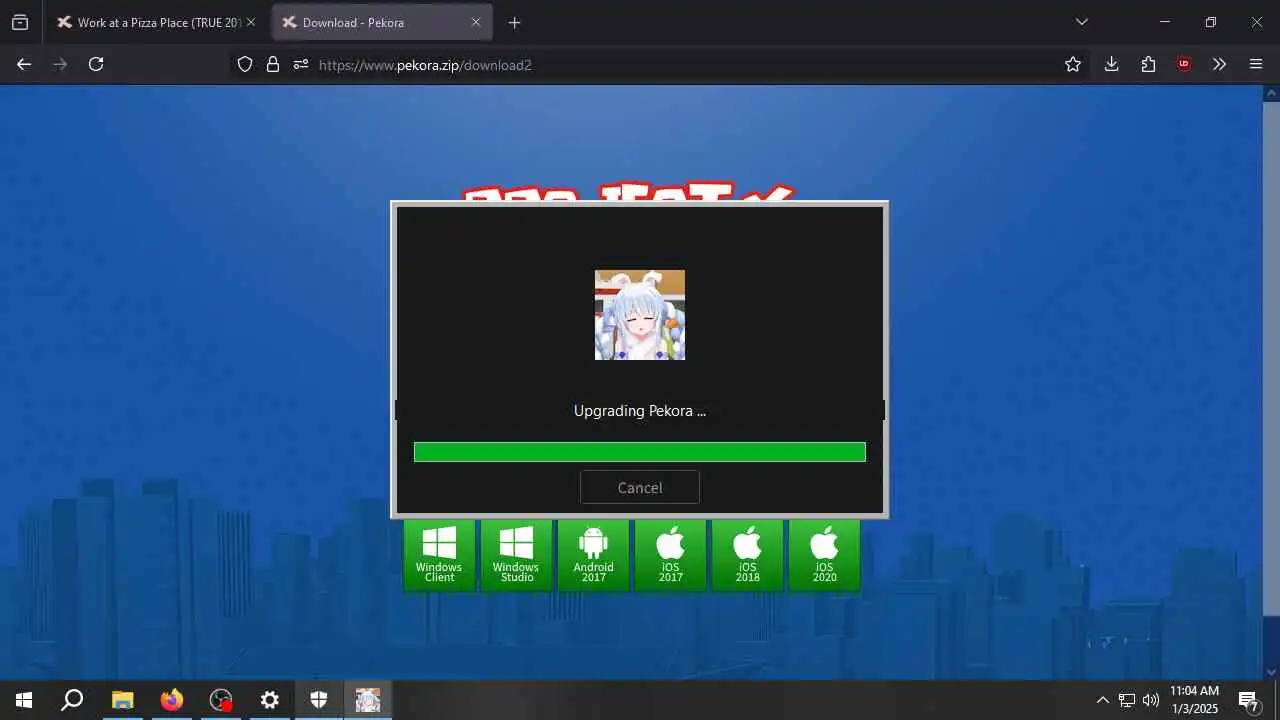The height and width of the screenshot is (720, 1280).
Task: Open a new browser tab
Action: pos(514,22)
